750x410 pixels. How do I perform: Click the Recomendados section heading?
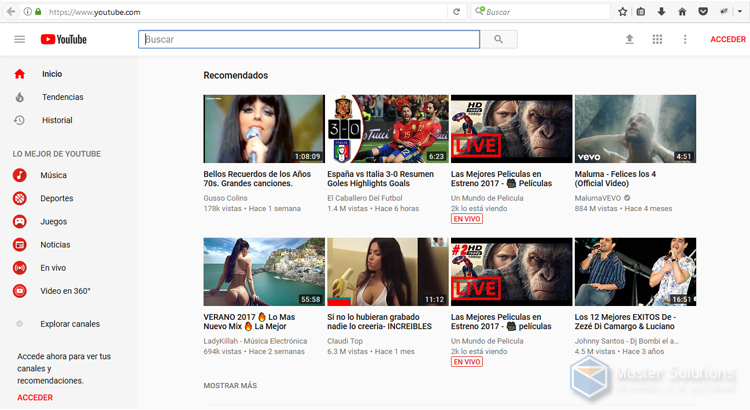[235, 75]
